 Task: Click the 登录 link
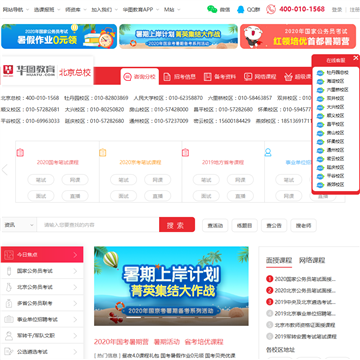pos(337,10)
